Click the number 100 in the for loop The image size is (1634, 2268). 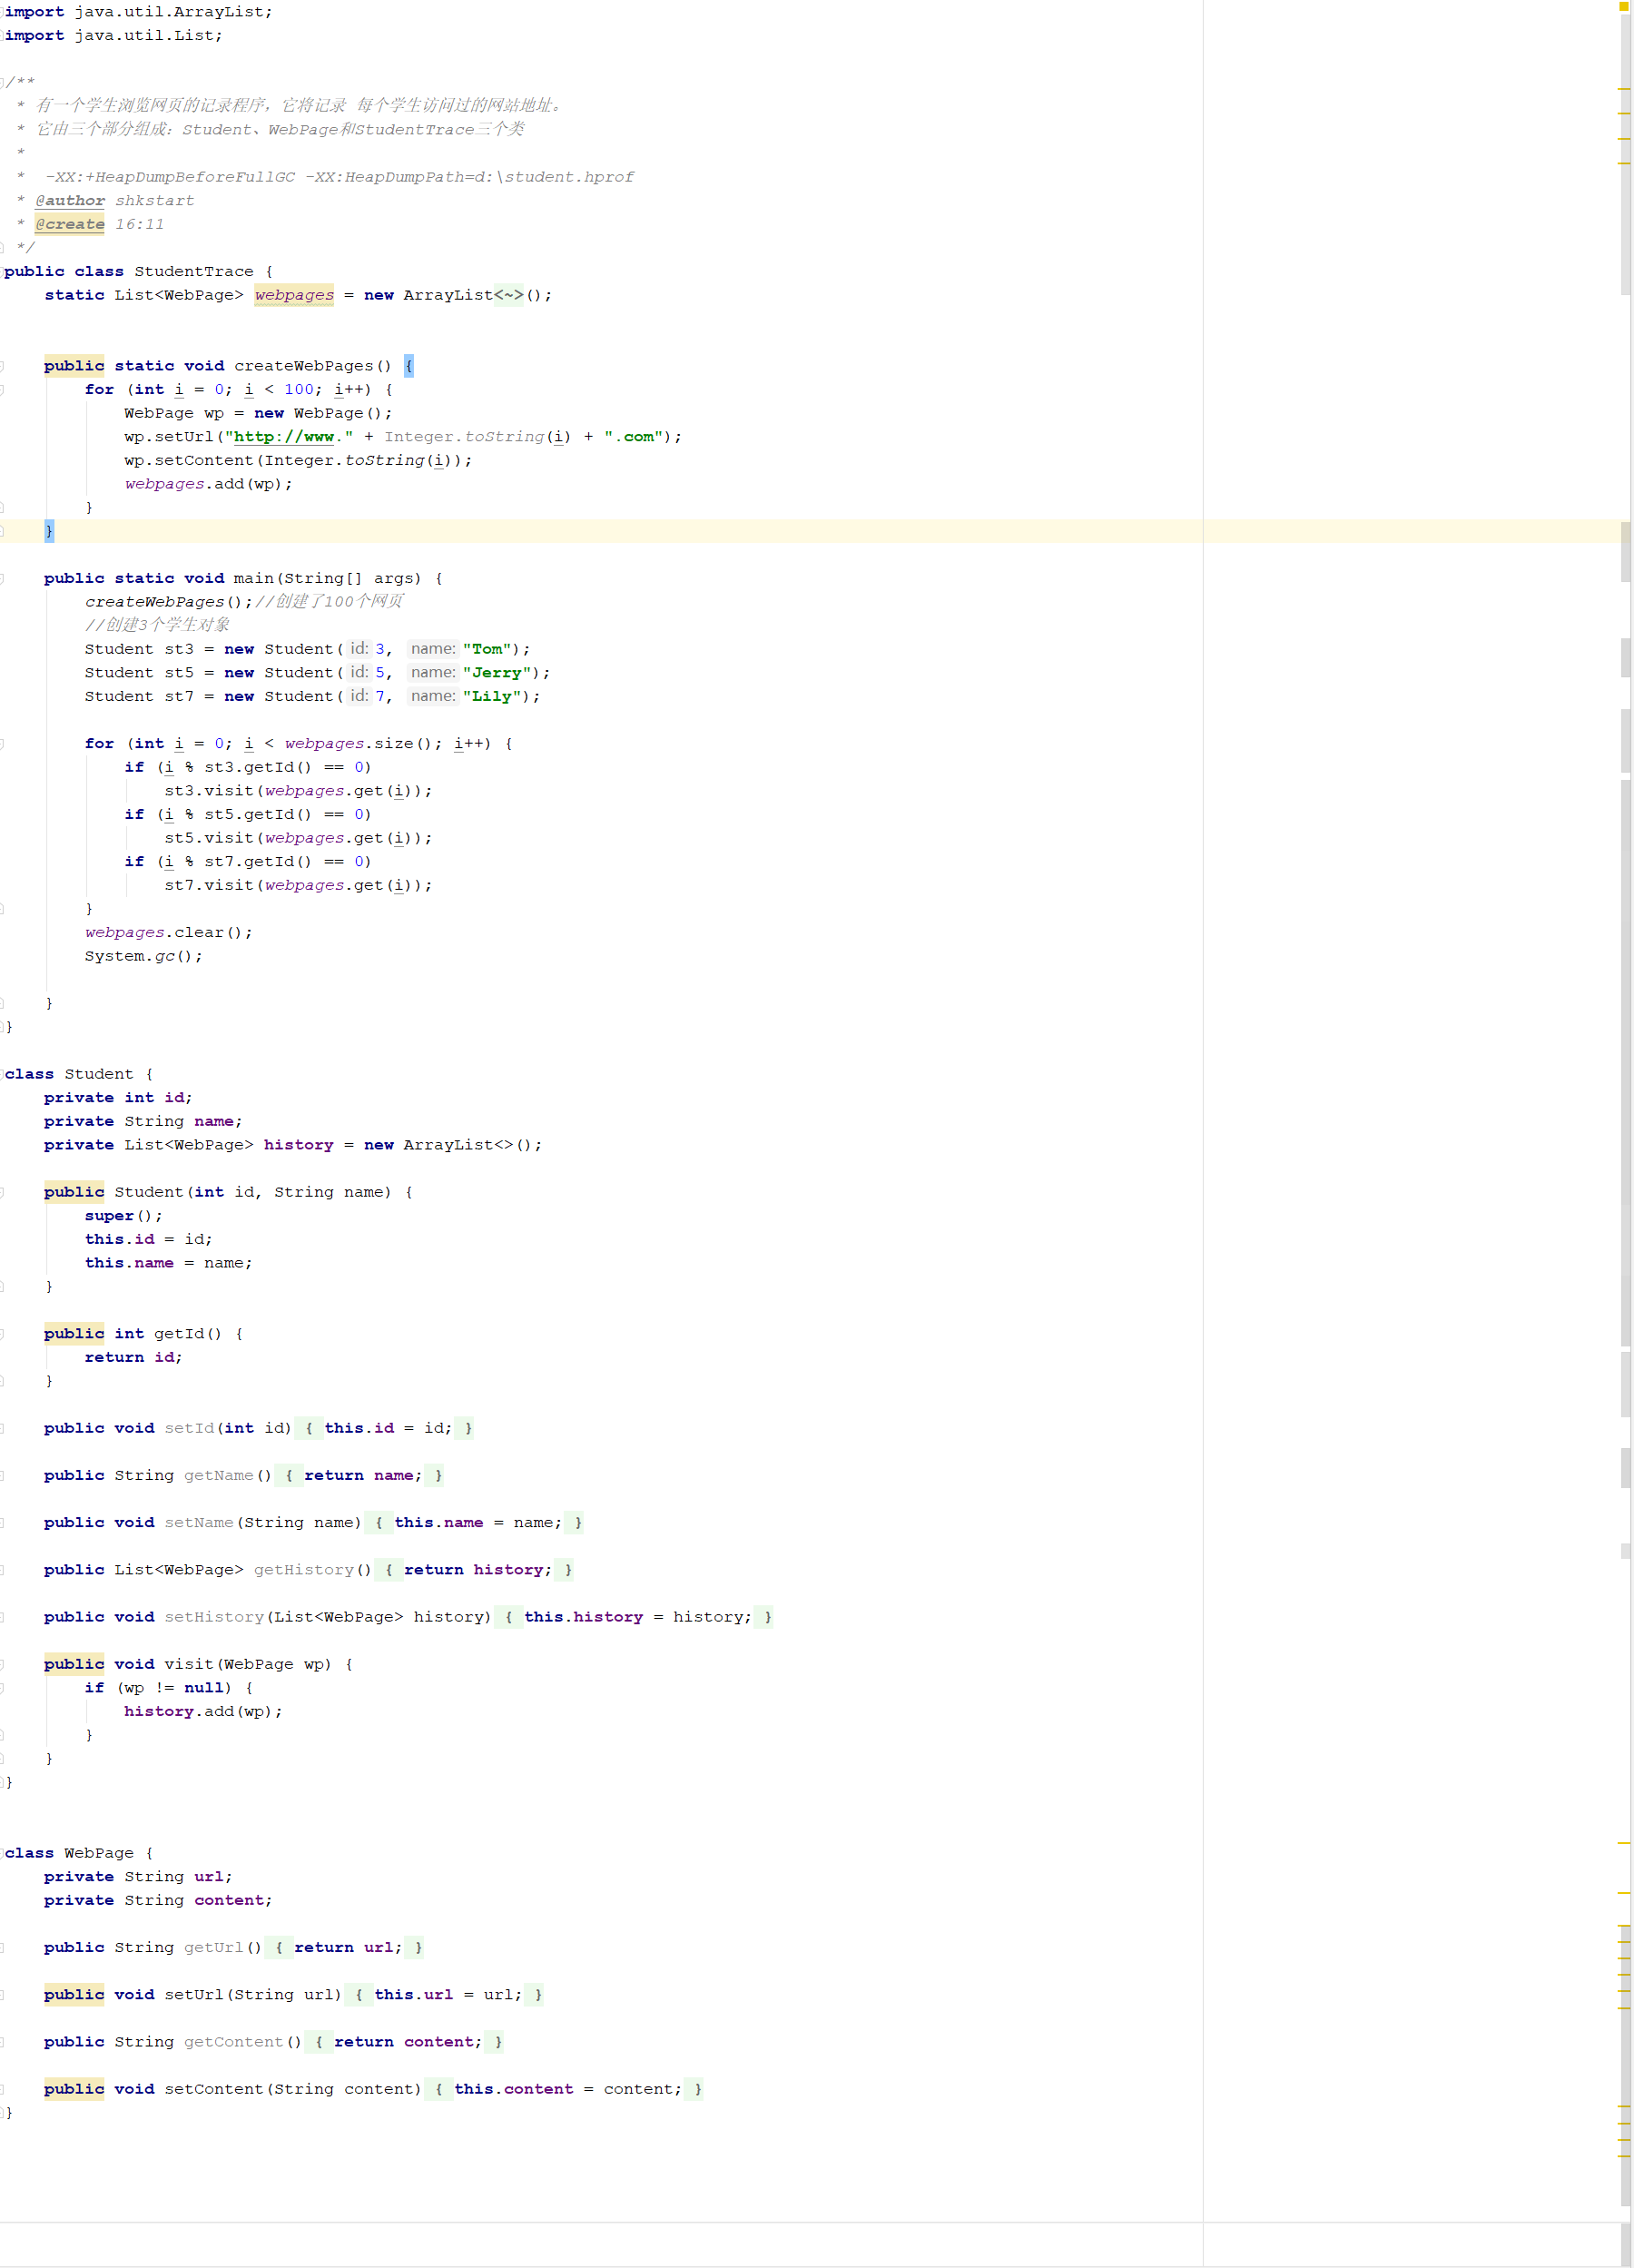(x=299, y=389)
